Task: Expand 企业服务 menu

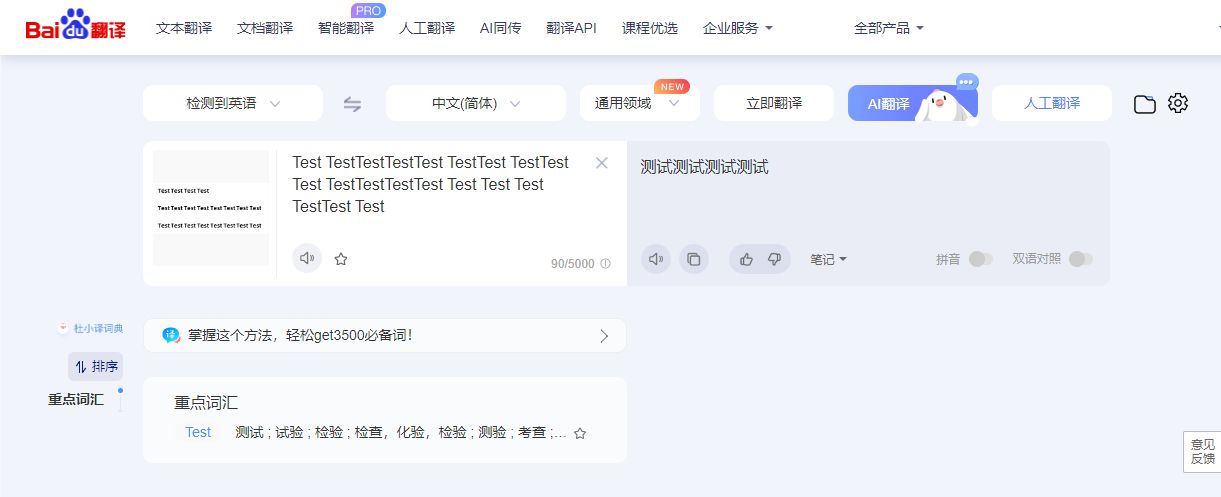Action: [738, 28]
